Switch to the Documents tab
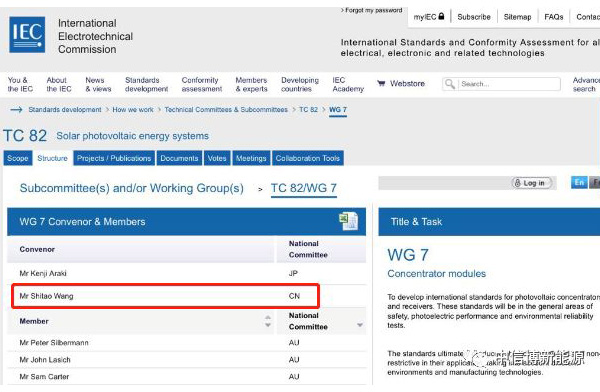This screenshot has height=392, width=600. pyautogui.click(x=179, y=158)
